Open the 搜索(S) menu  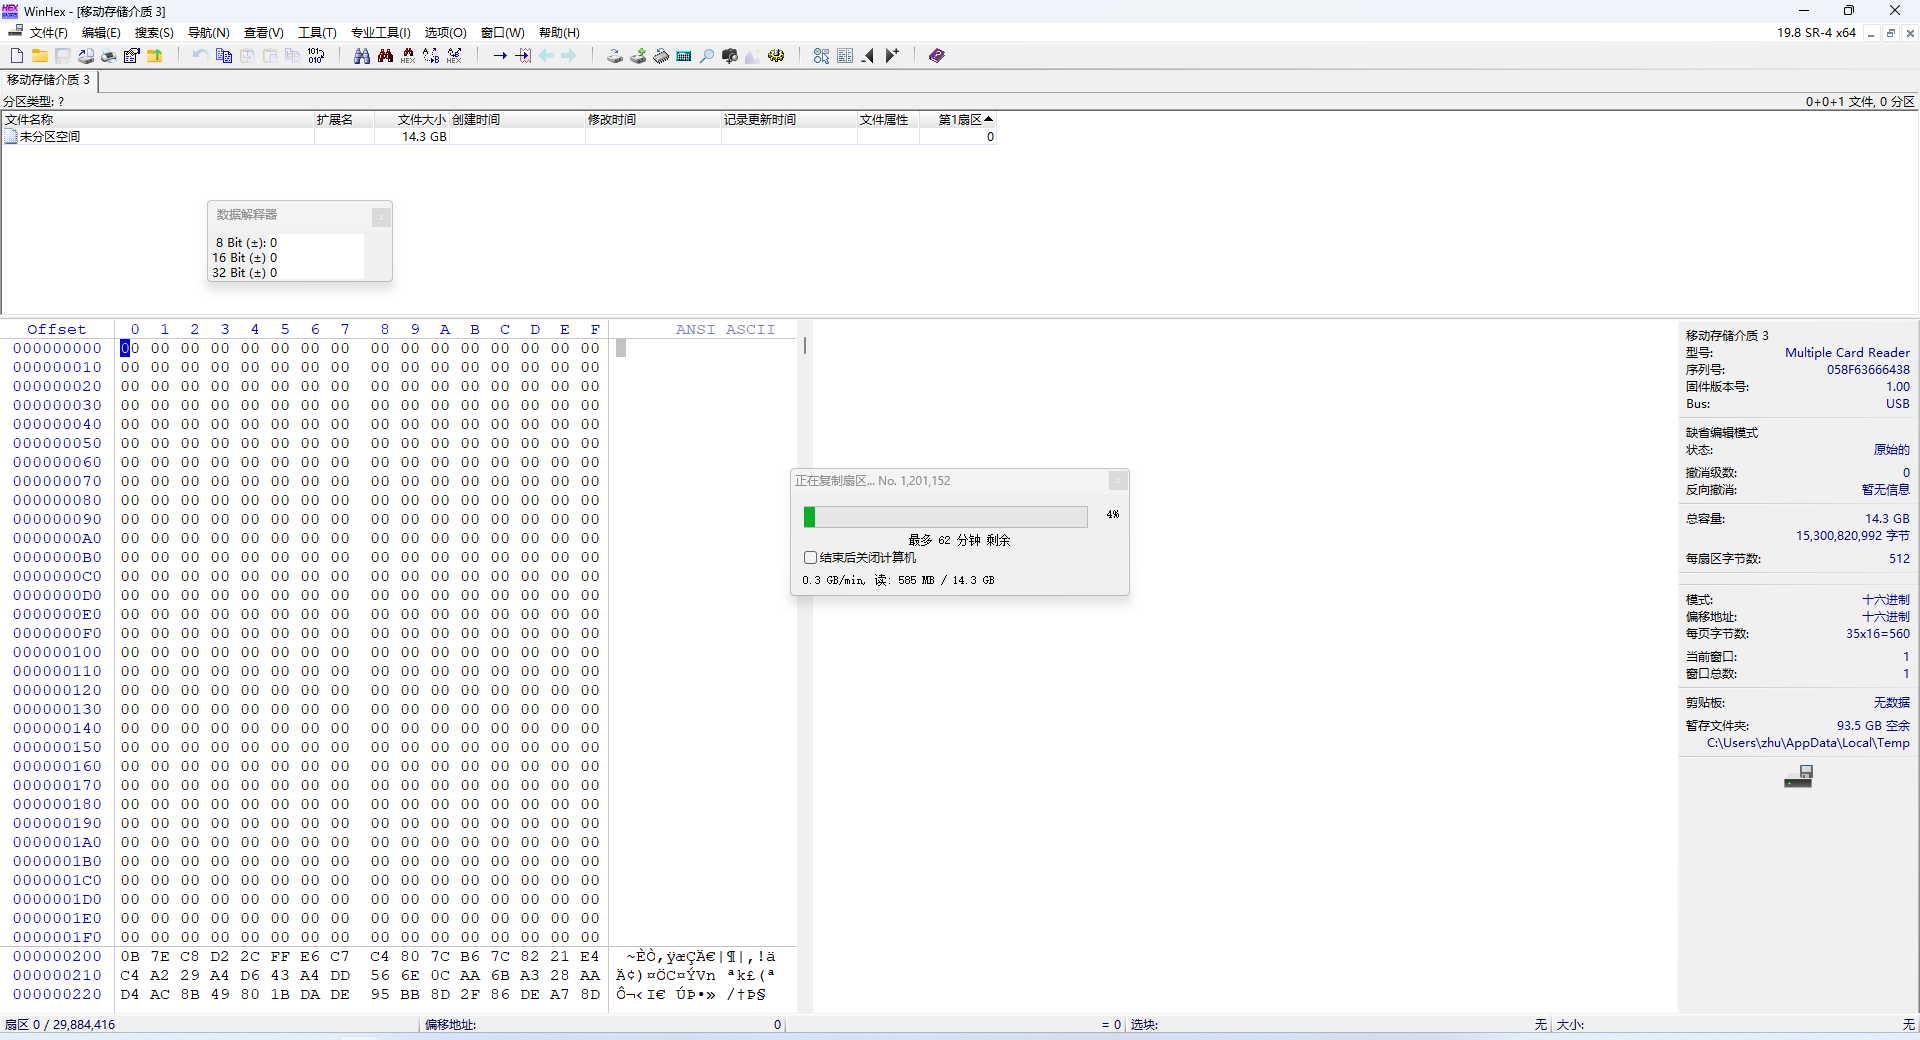coord(154,33)
